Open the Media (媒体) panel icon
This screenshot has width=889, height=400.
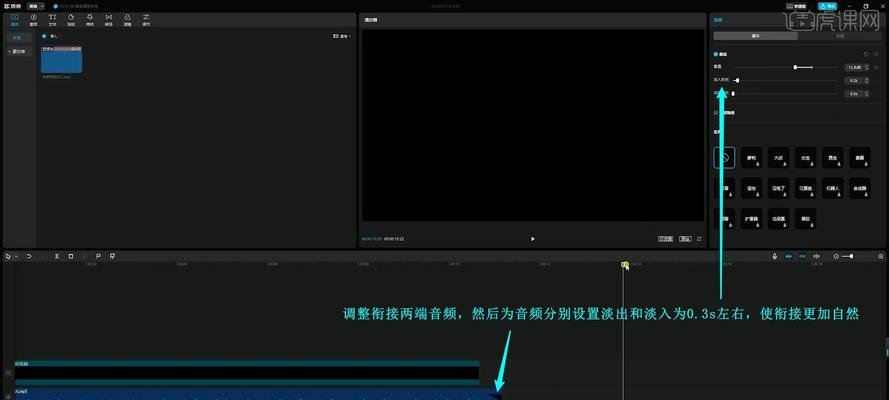pyautogui.click(x=14, y=20)
